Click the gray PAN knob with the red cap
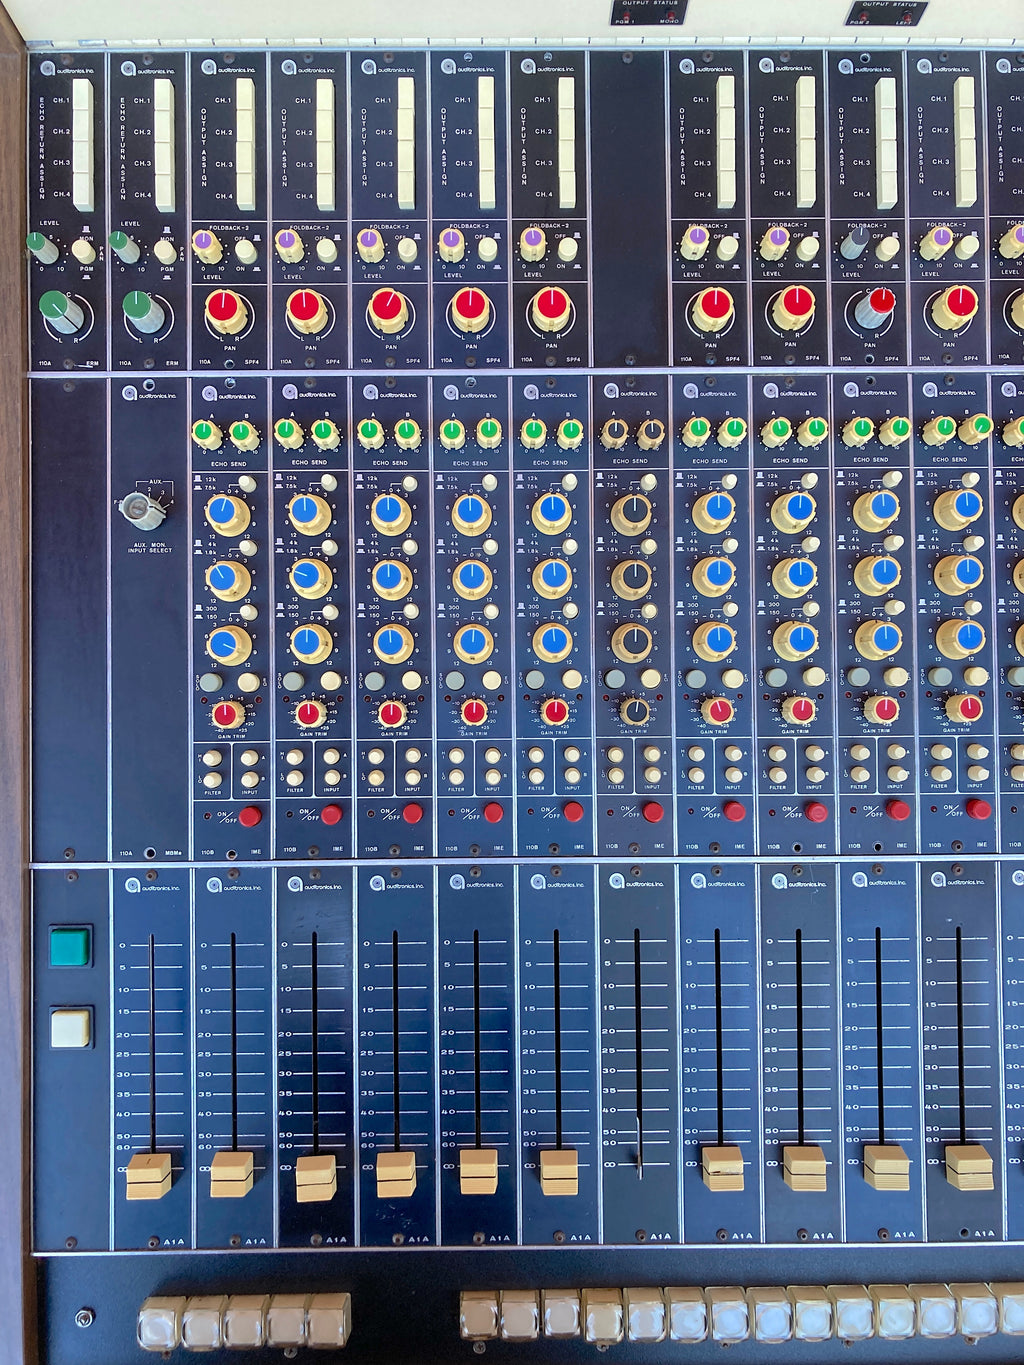This screenshot has height=1365, width=1024. click(875, 307)
